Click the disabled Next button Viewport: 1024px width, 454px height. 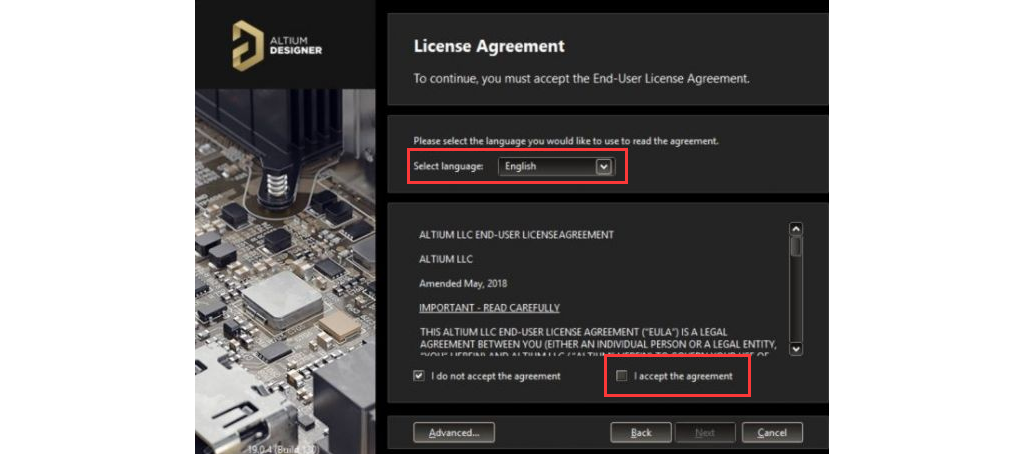705,432
